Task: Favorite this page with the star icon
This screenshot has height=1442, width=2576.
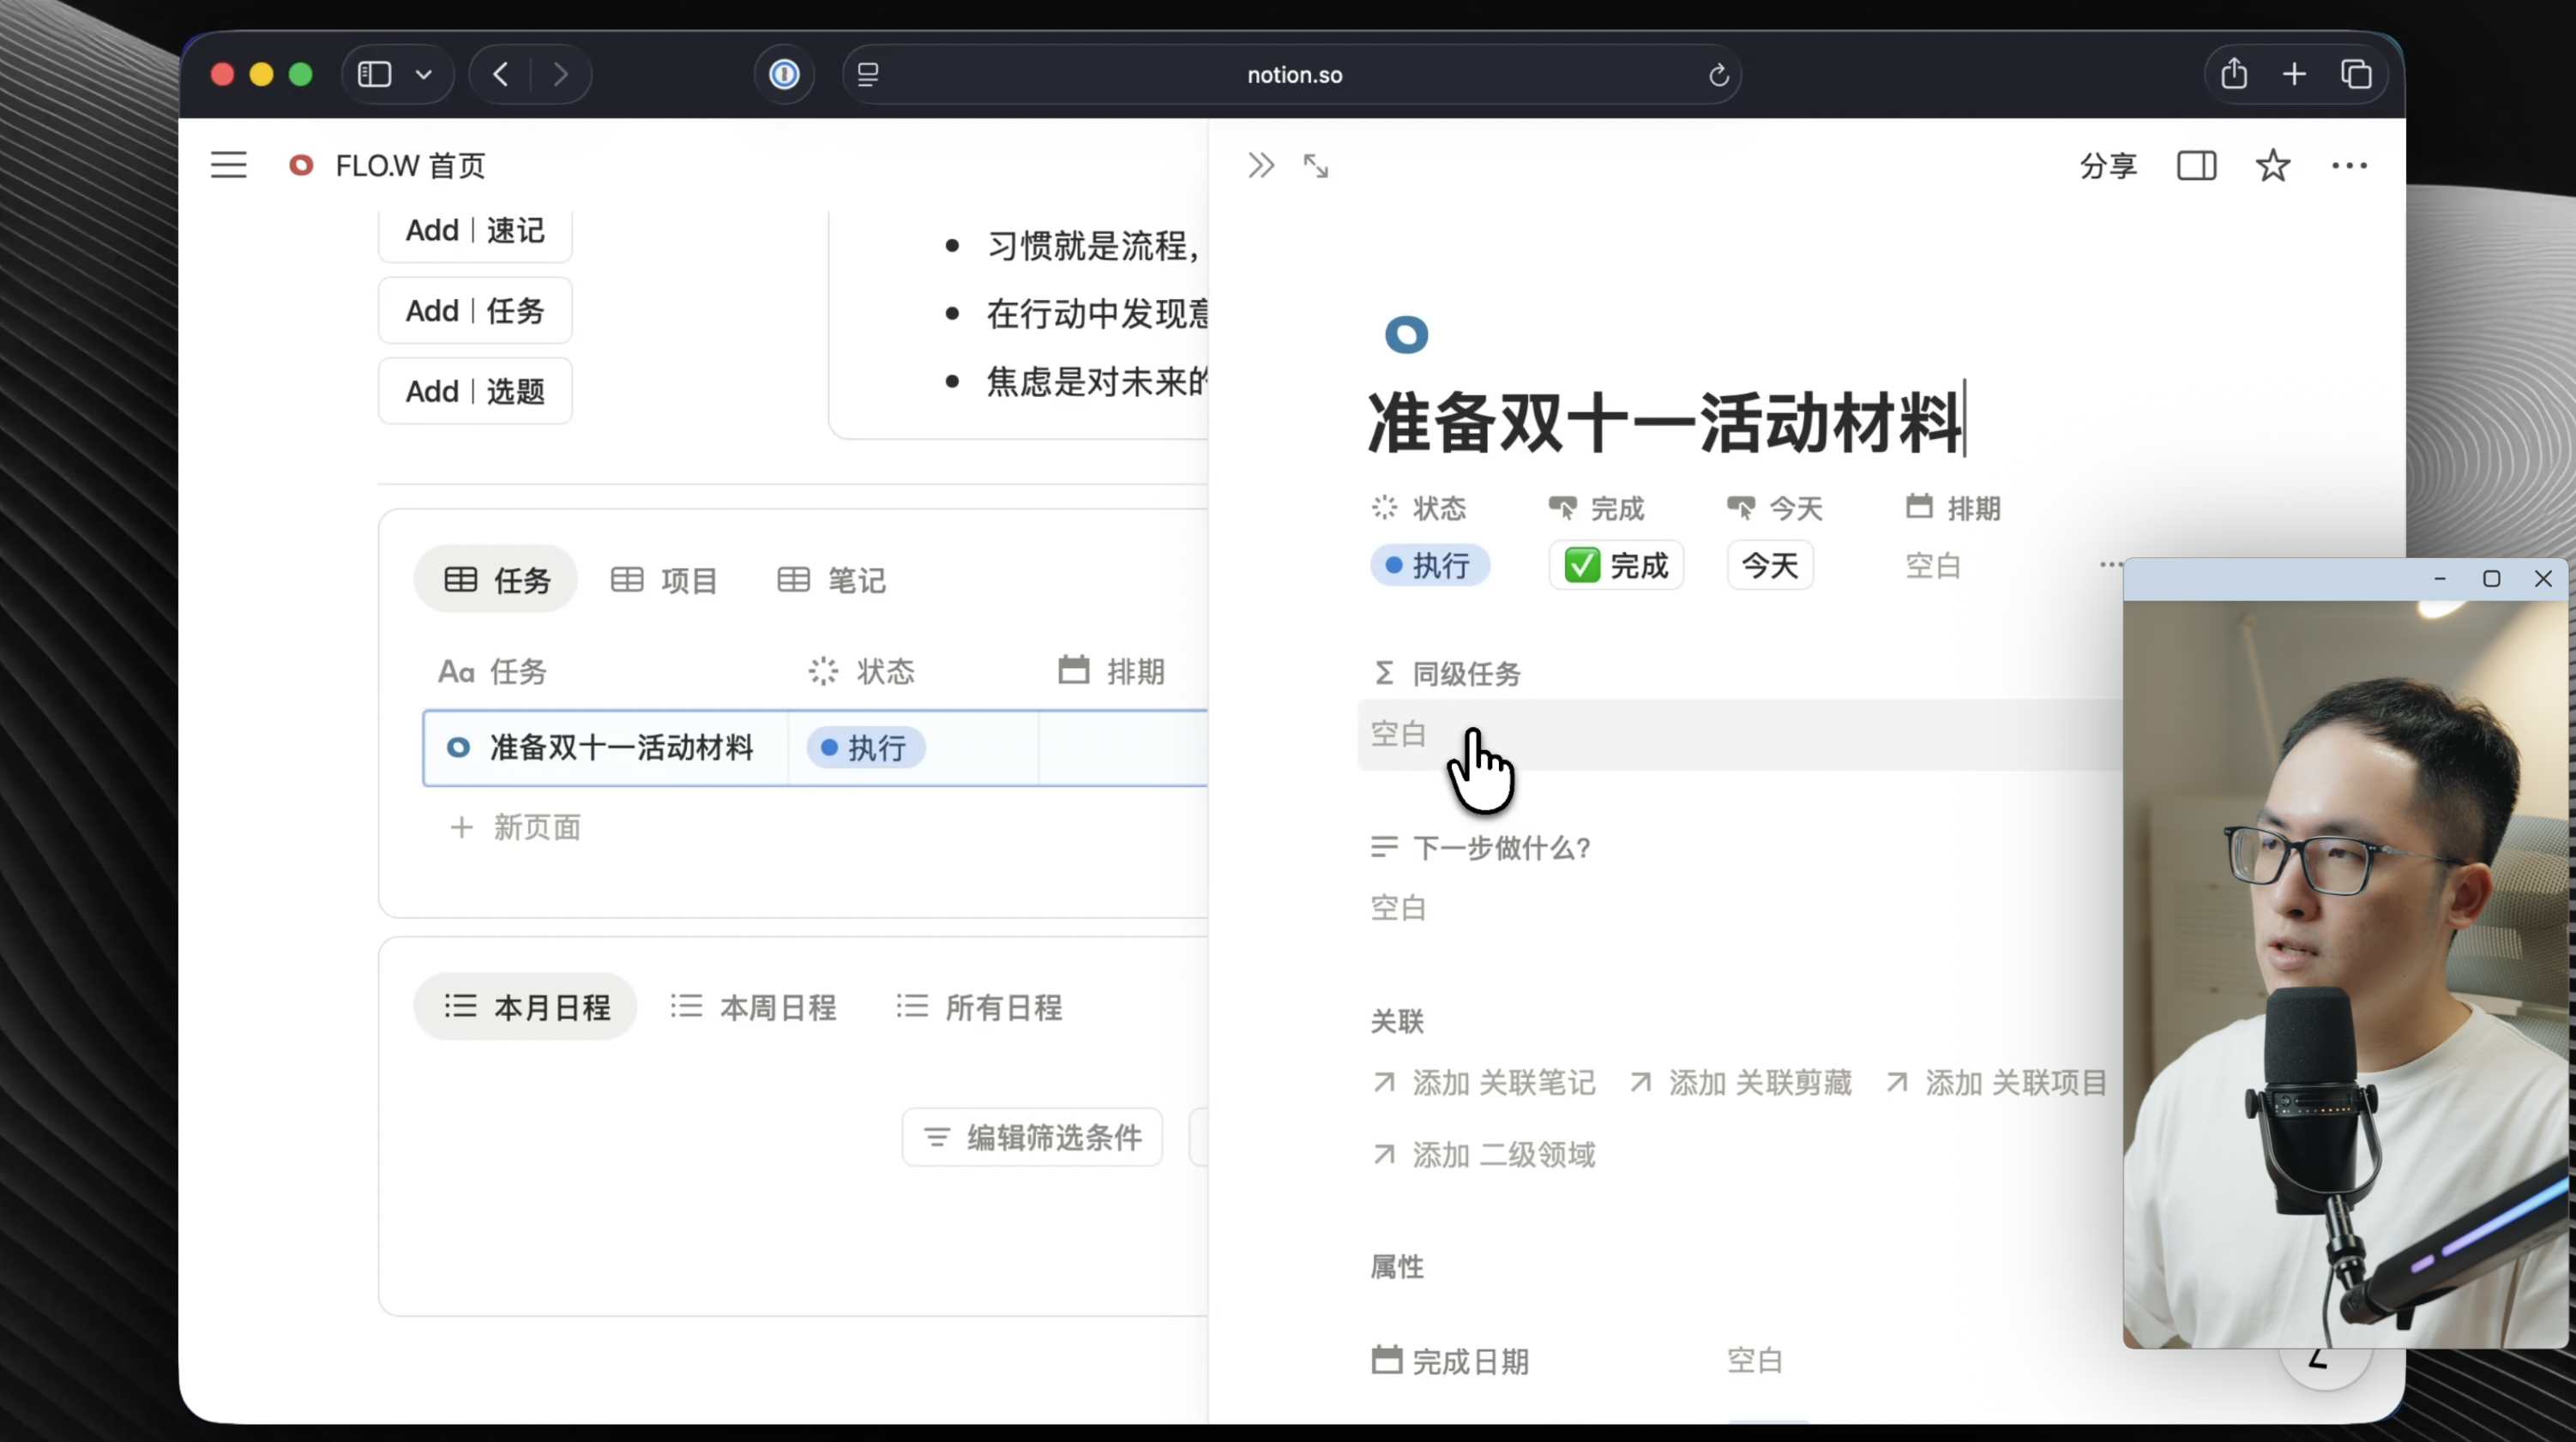Action: click(2272, 166)
